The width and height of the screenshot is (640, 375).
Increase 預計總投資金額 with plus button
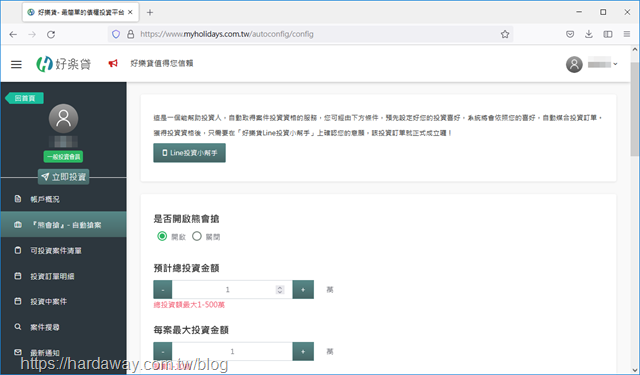coord(303,290)
